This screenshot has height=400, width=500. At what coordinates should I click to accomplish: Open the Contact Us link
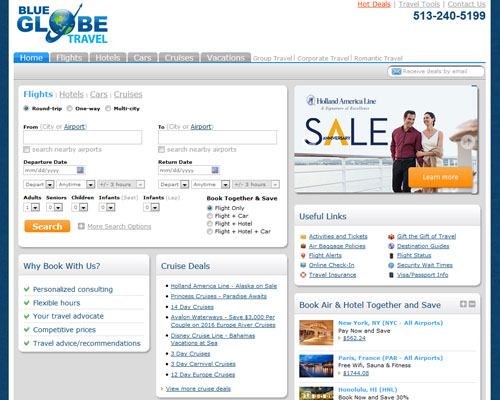coord(466,4)
